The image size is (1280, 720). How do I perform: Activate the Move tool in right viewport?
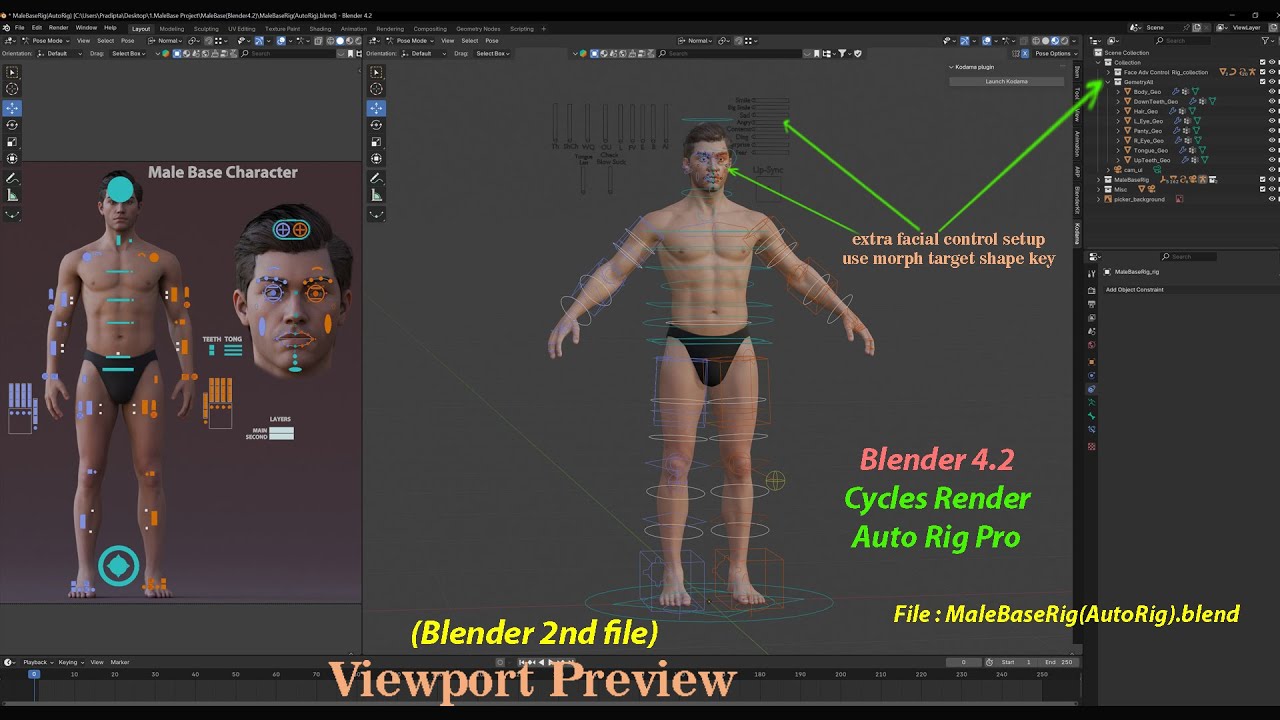(376, 107)
